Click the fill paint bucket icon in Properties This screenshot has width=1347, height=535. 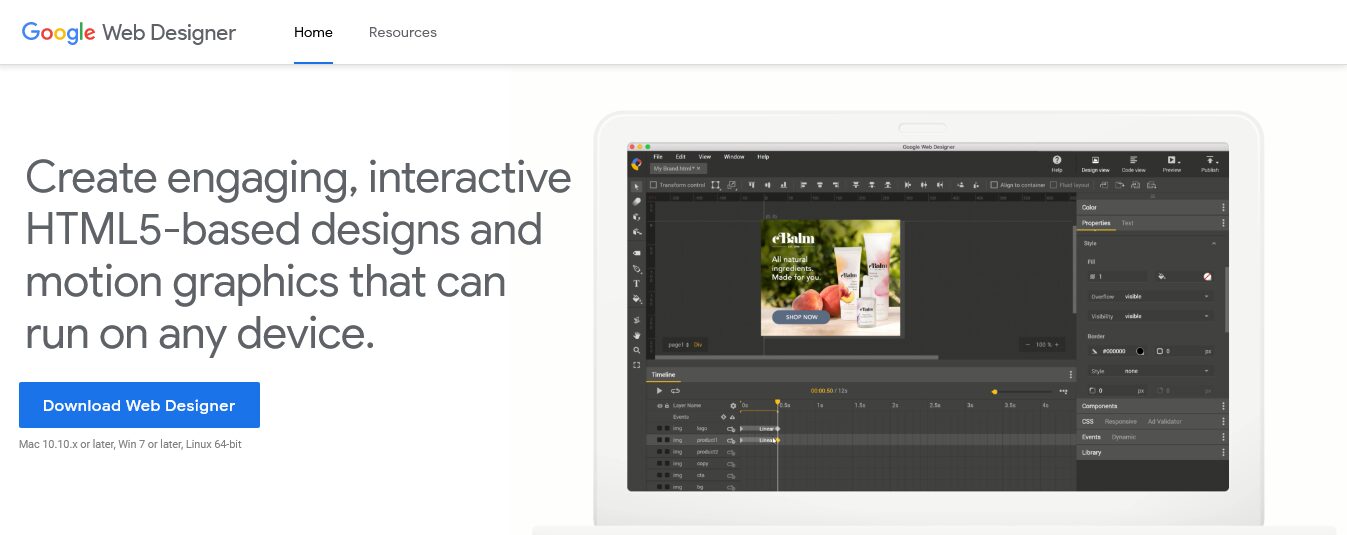tap(1161, 276)
